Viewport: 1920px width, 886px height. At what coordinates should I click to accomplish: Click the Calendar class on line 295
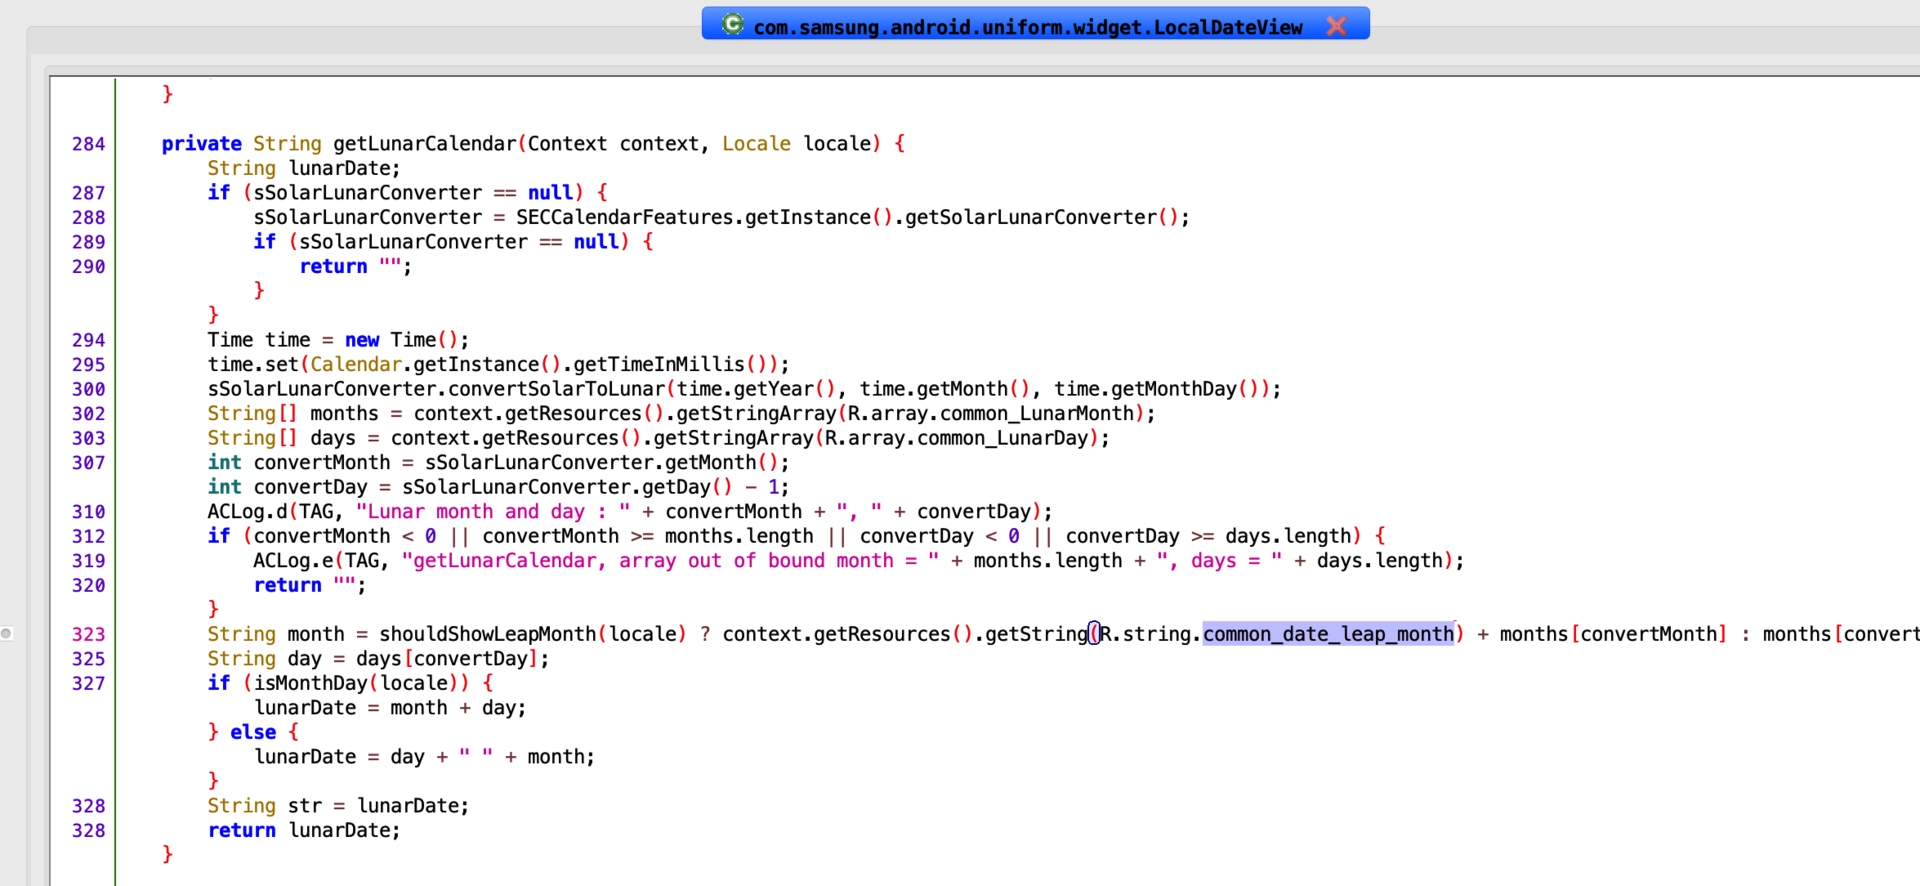356,365
